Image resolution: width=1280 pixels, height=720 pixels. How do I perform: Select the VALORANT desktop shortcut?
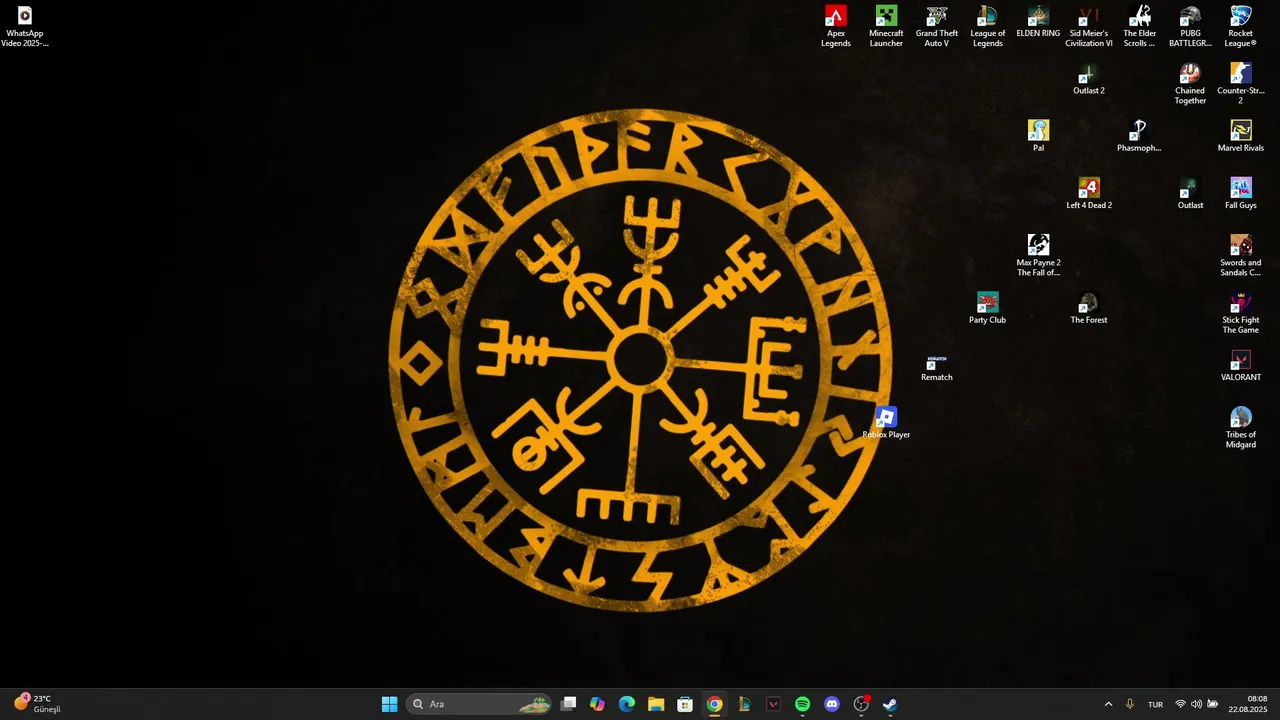point(1241,367)
